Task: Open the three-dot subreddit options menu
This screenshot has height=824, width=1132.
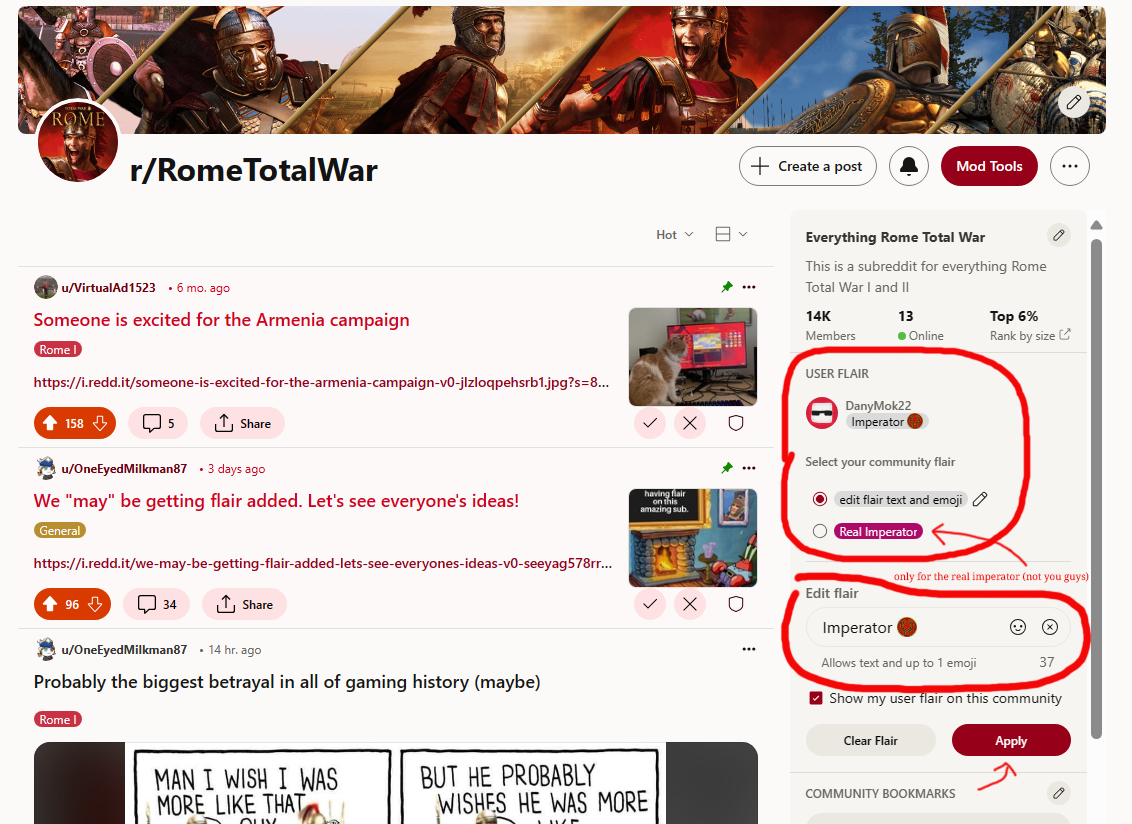Action: [1069, 166]
